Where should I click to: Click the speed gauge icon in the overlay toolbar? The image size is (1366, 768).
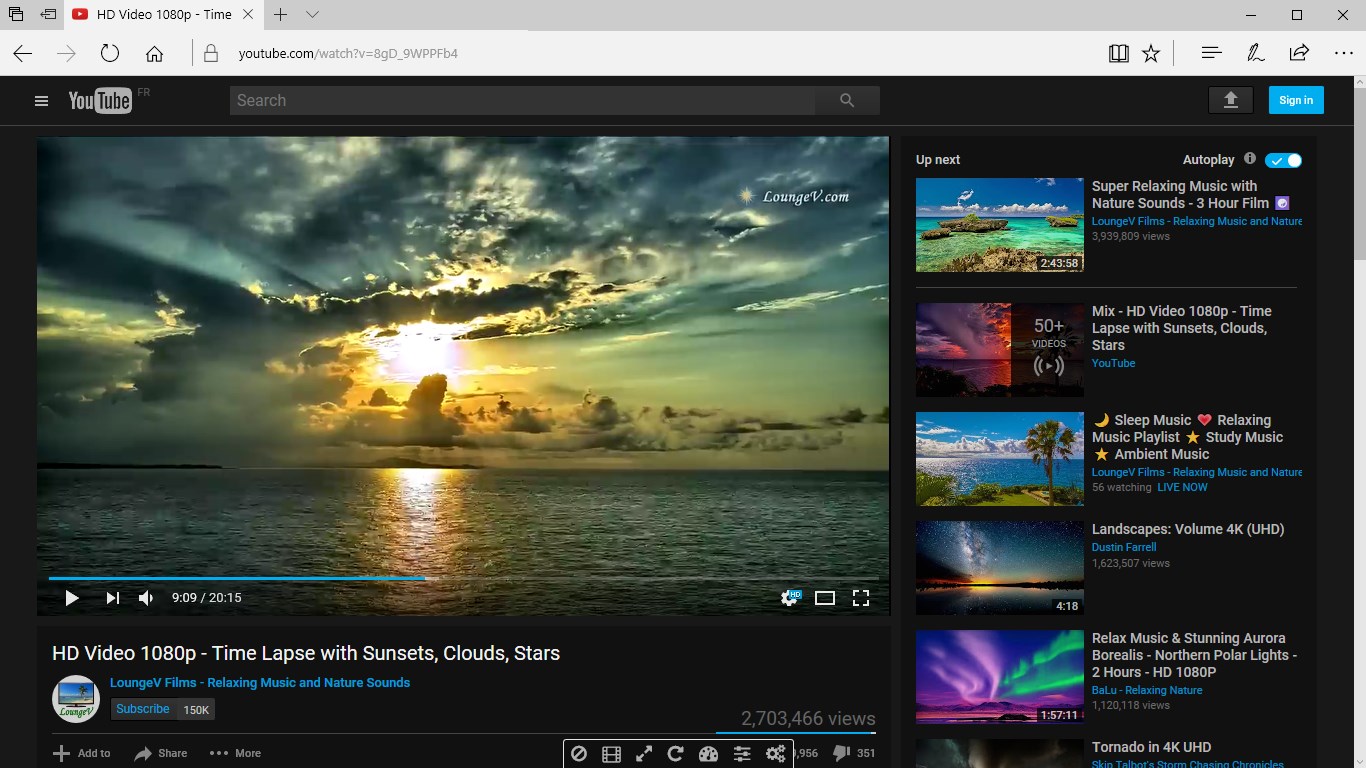pyautogui.click(x=709, y=753)
